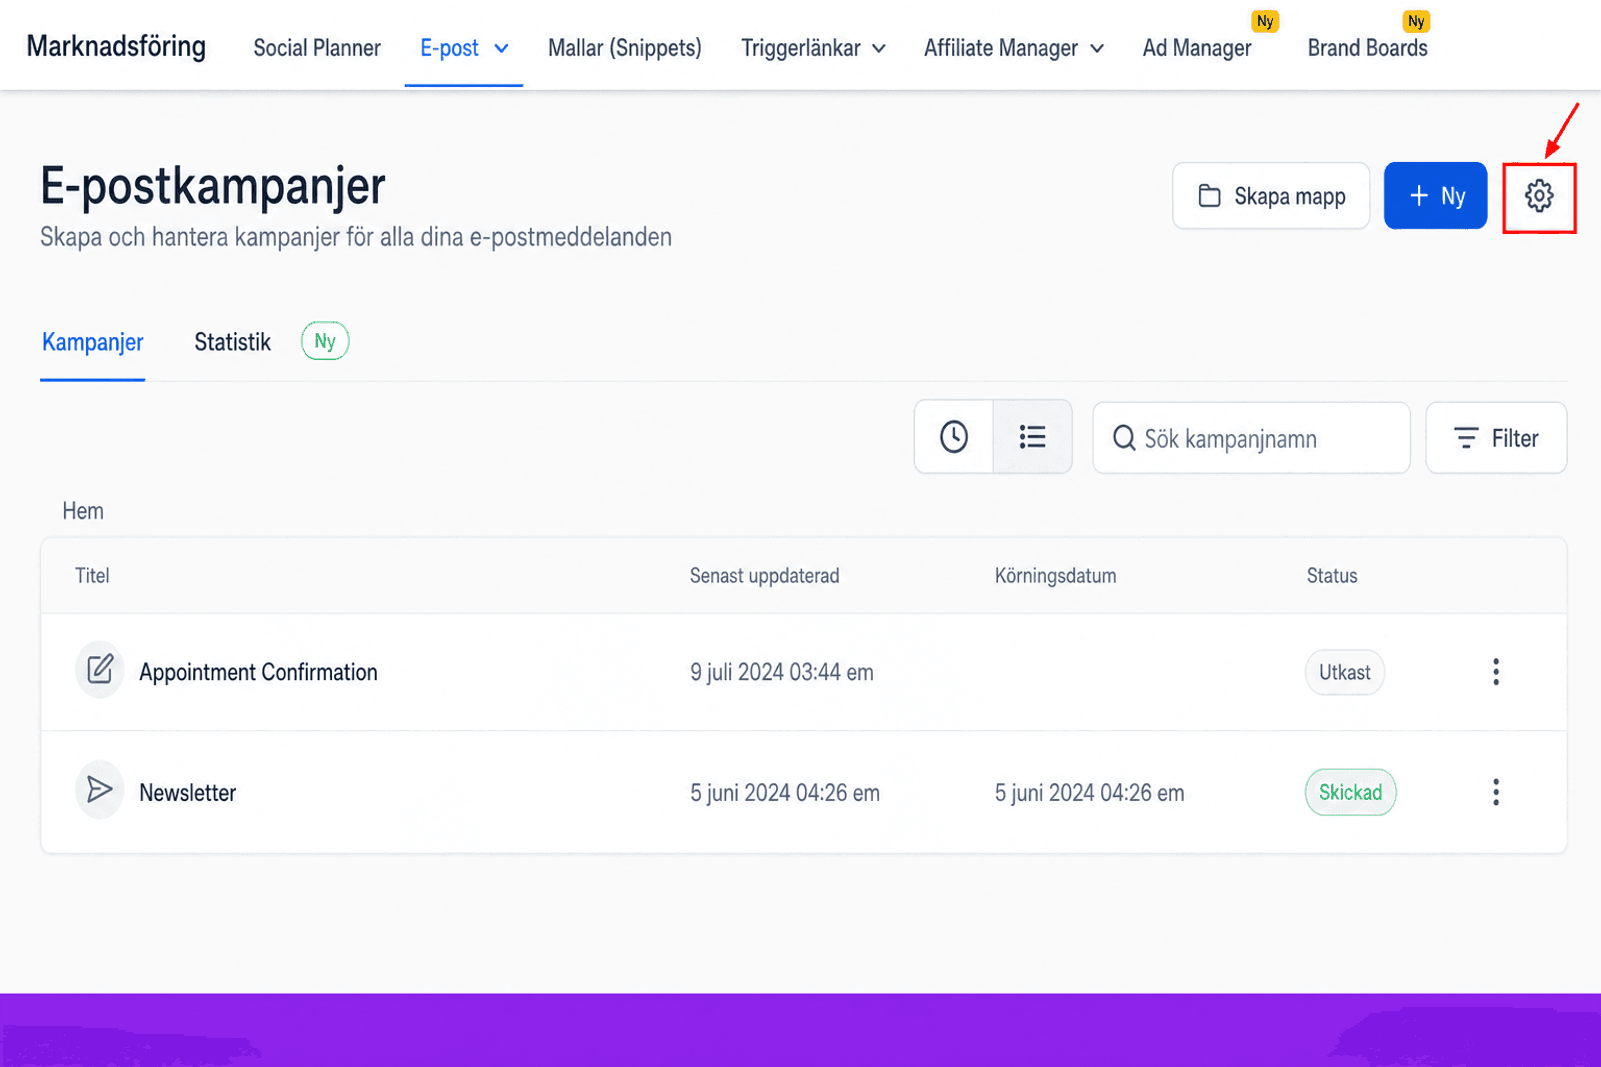Screen dimensions: 1601x1067
Task: Open the Filter button
Action: coord(1496,438)
